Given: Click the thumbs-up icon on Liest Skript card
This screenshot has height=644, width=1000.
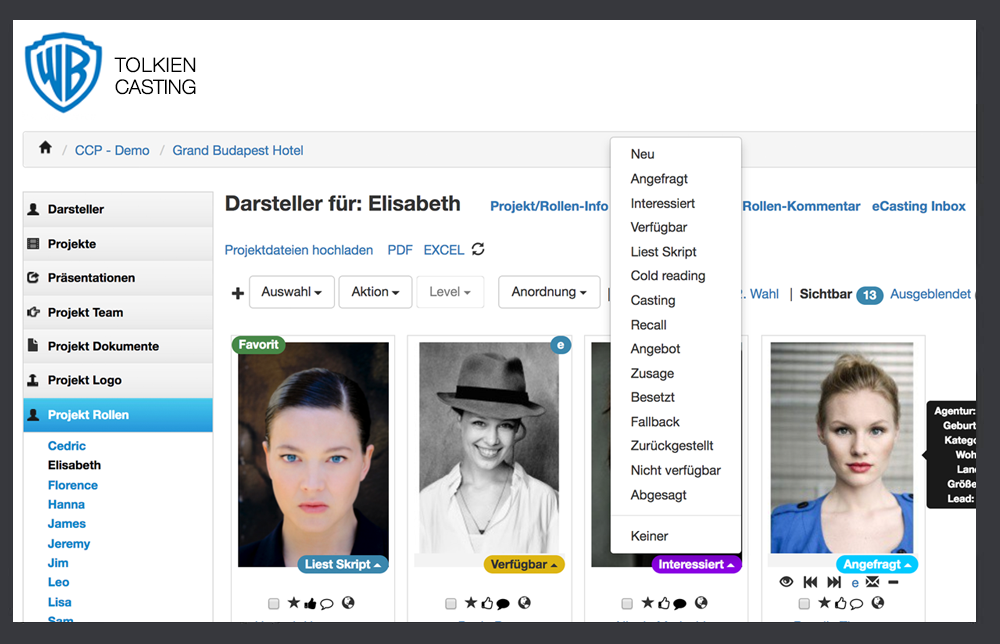Looking at the screenshot, I should pos(309,603).
